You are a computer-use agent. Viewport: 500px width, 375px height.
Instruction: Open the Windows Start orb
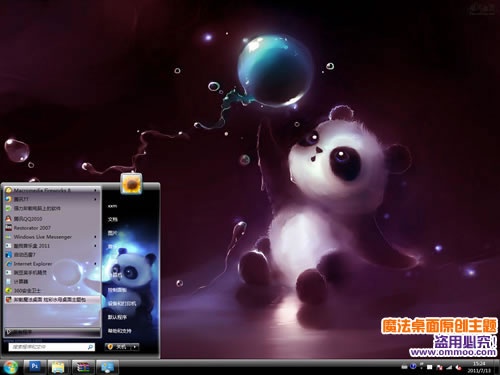coord(10,367)
